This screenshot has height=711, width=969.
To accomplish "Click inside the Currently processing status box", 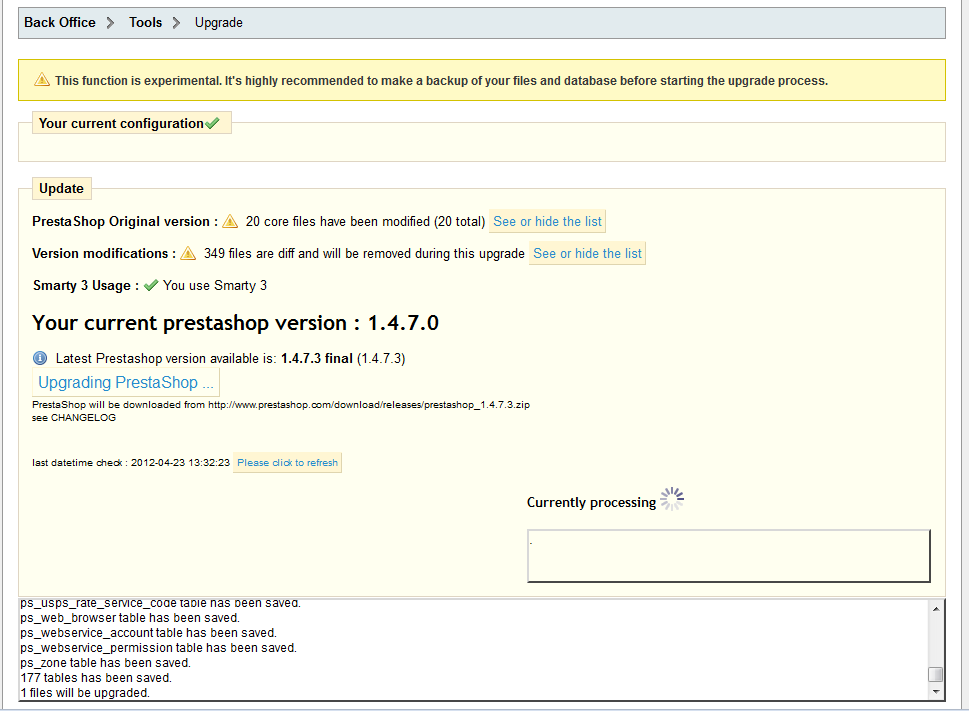I will [728, 555].
